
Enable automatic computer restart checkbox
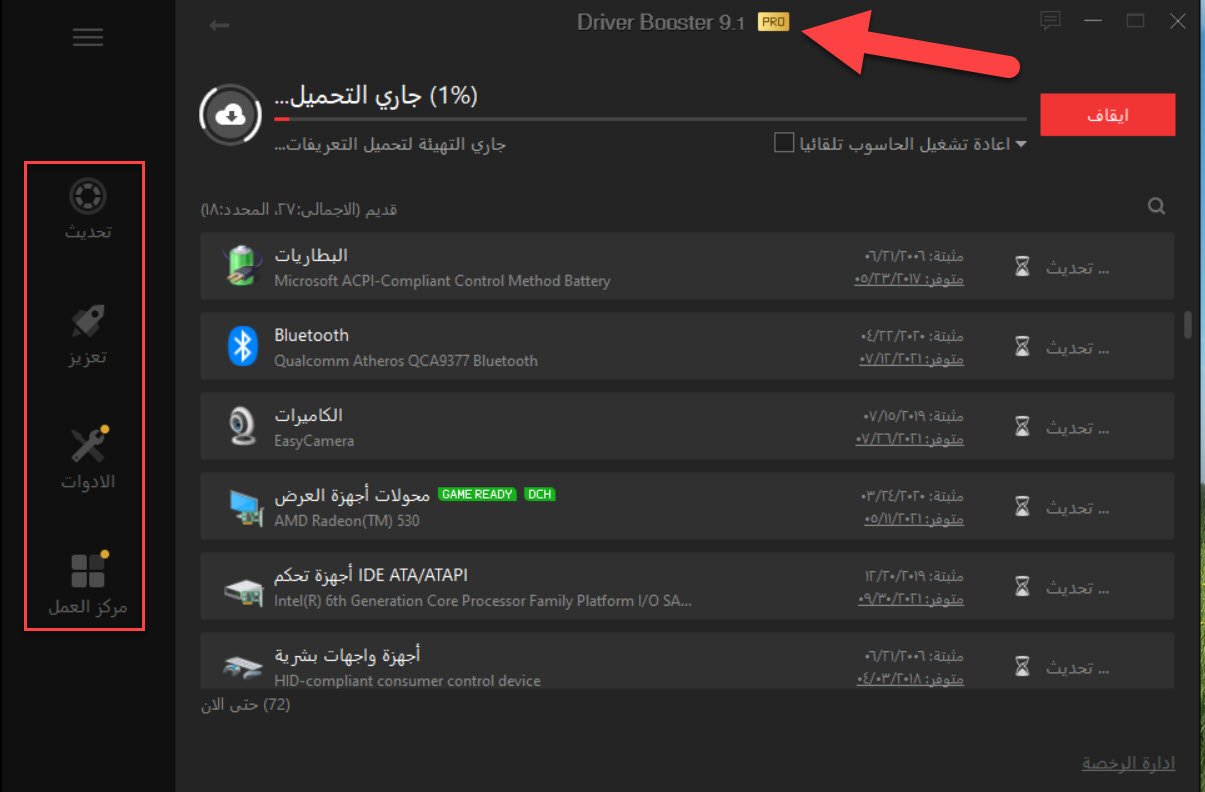pos(784,143)
